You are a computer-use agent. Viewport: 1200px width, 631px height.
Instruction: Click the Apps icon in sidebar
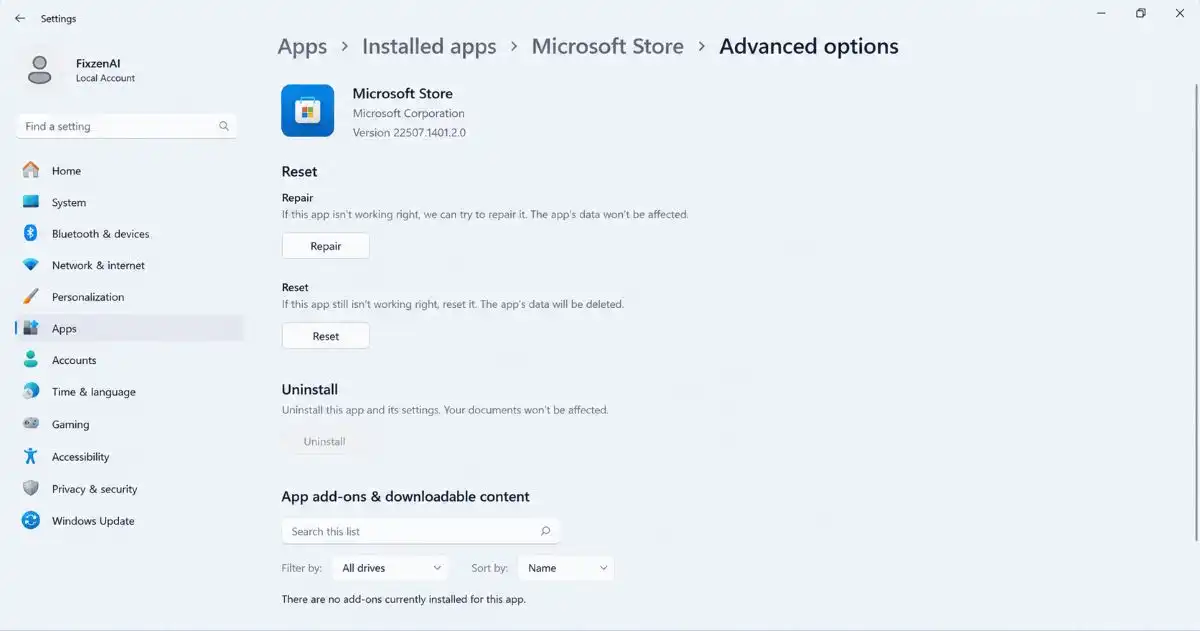[x=31, y=328]
